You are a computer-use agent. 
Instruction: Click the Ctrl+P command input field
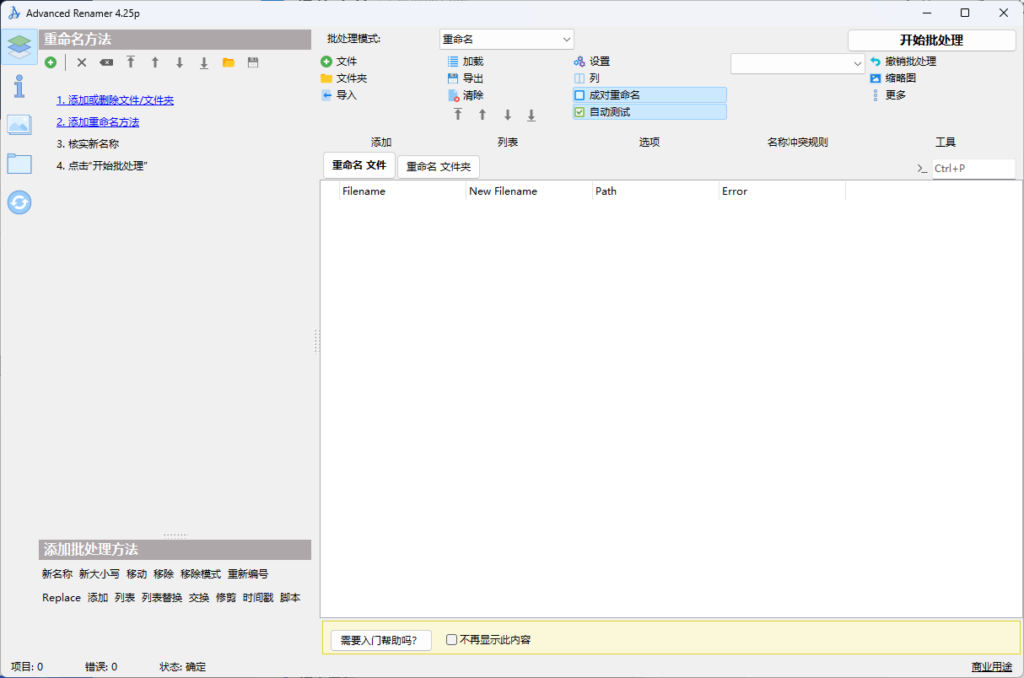973,168
